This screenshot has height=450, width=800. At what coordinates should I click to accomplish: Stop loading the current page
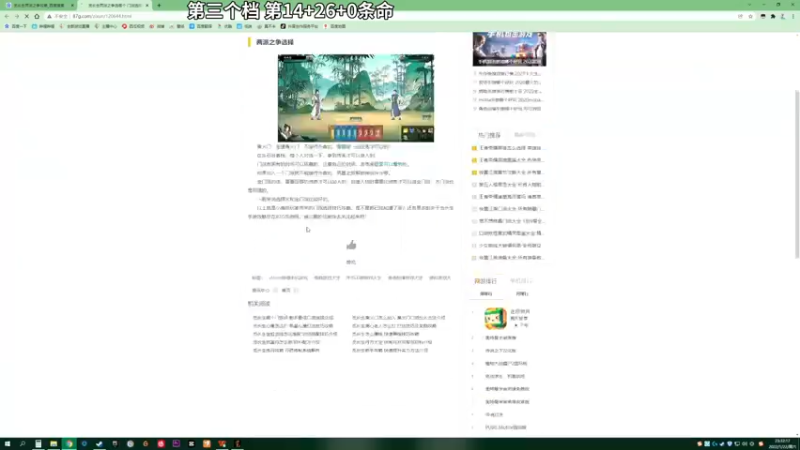click(x=27, y=16)
